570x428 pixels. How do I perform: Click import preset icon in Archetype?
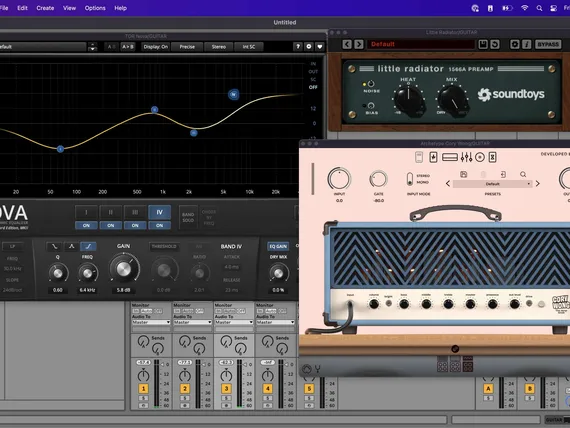(503, 175)
